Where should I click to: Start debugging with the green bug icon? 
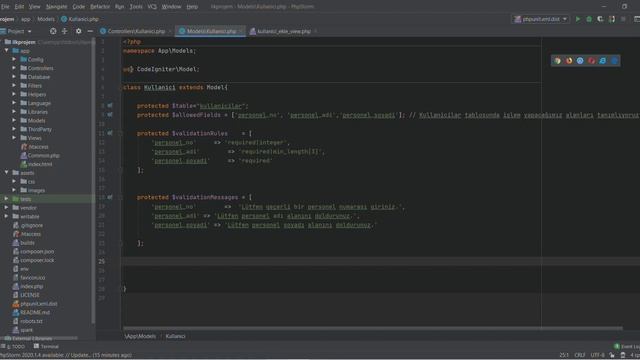click(589, 19)
